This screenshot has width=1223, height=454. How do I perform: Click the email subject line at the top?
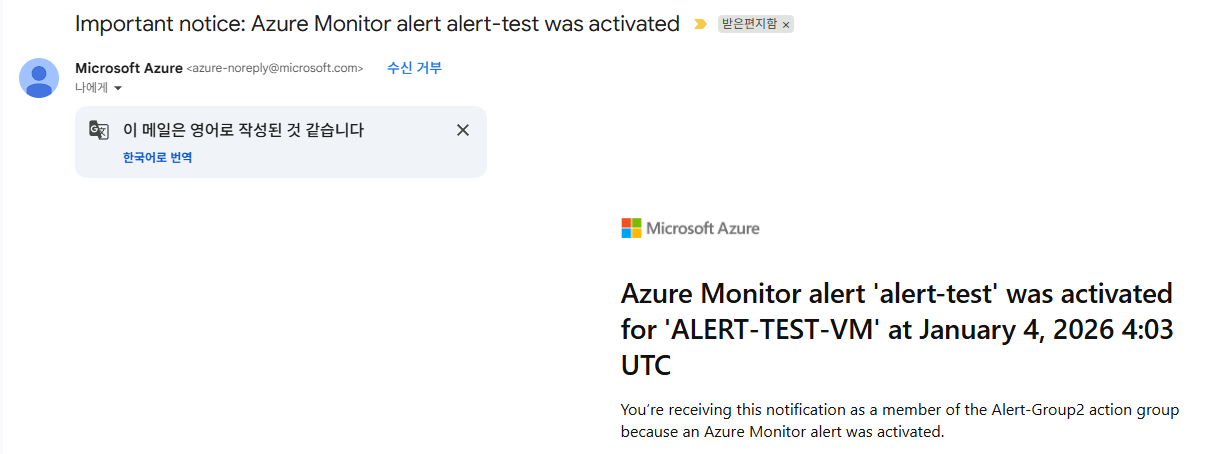click(377, 24)
